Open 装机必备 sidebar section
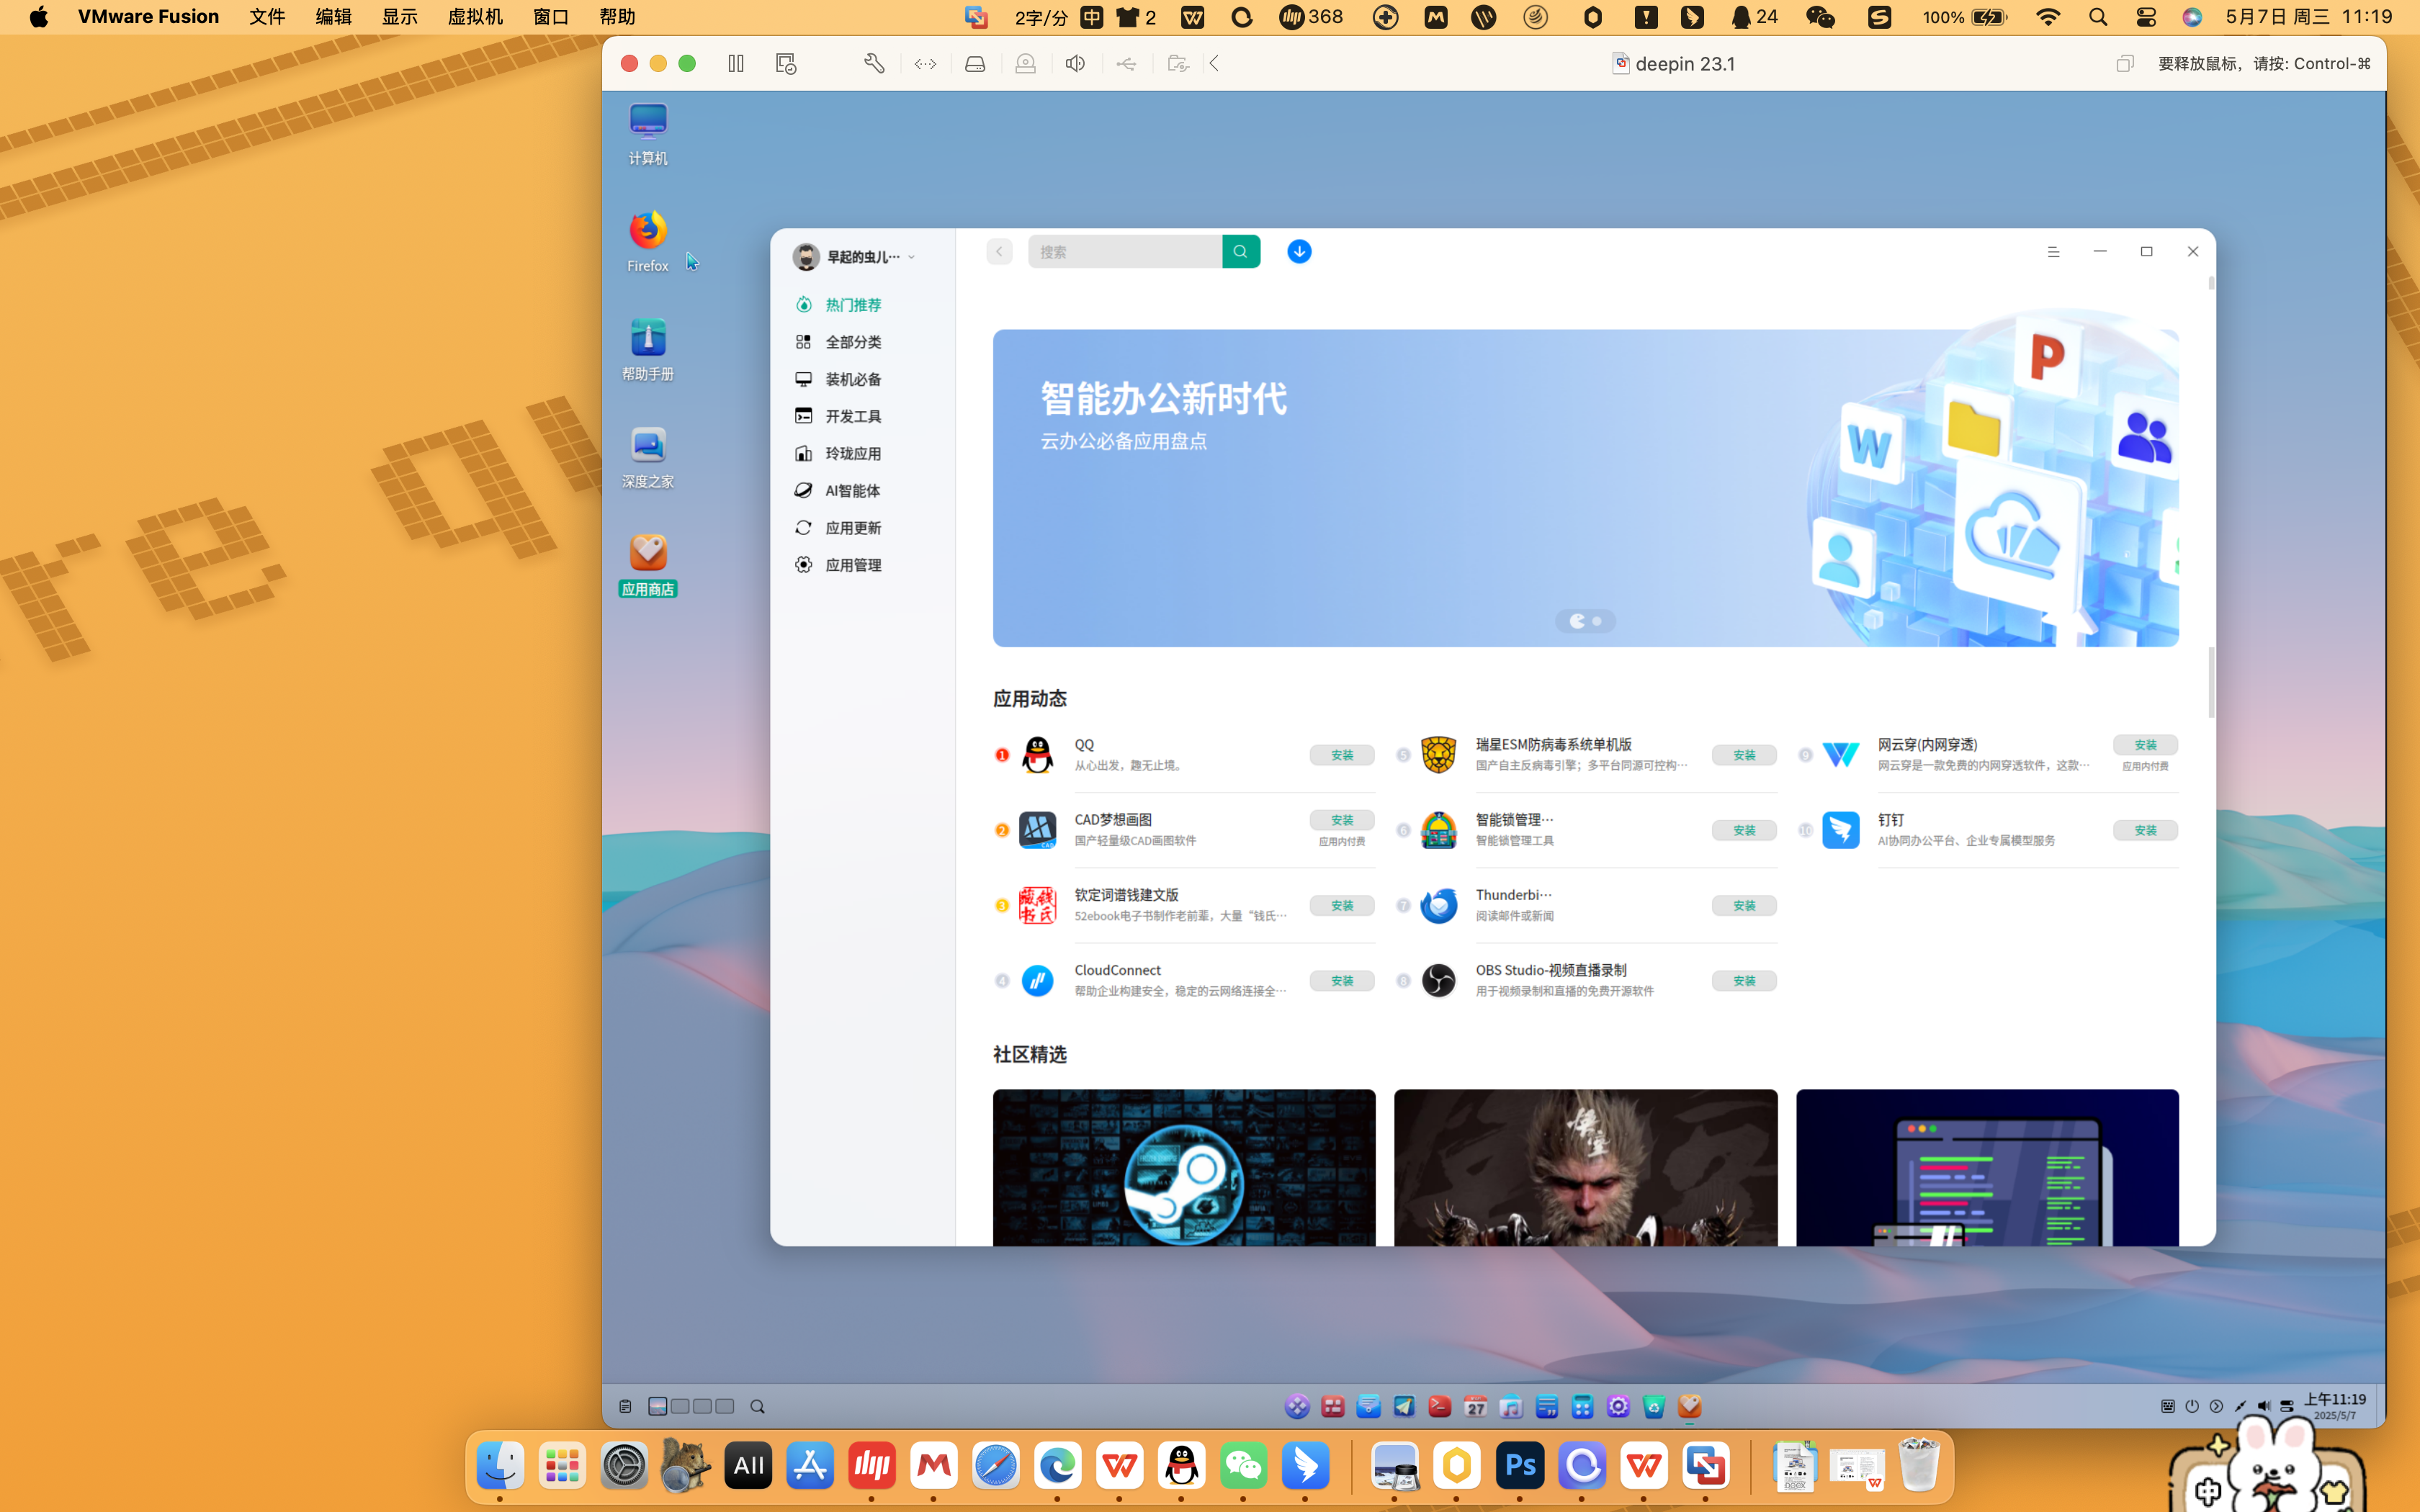 853,379
